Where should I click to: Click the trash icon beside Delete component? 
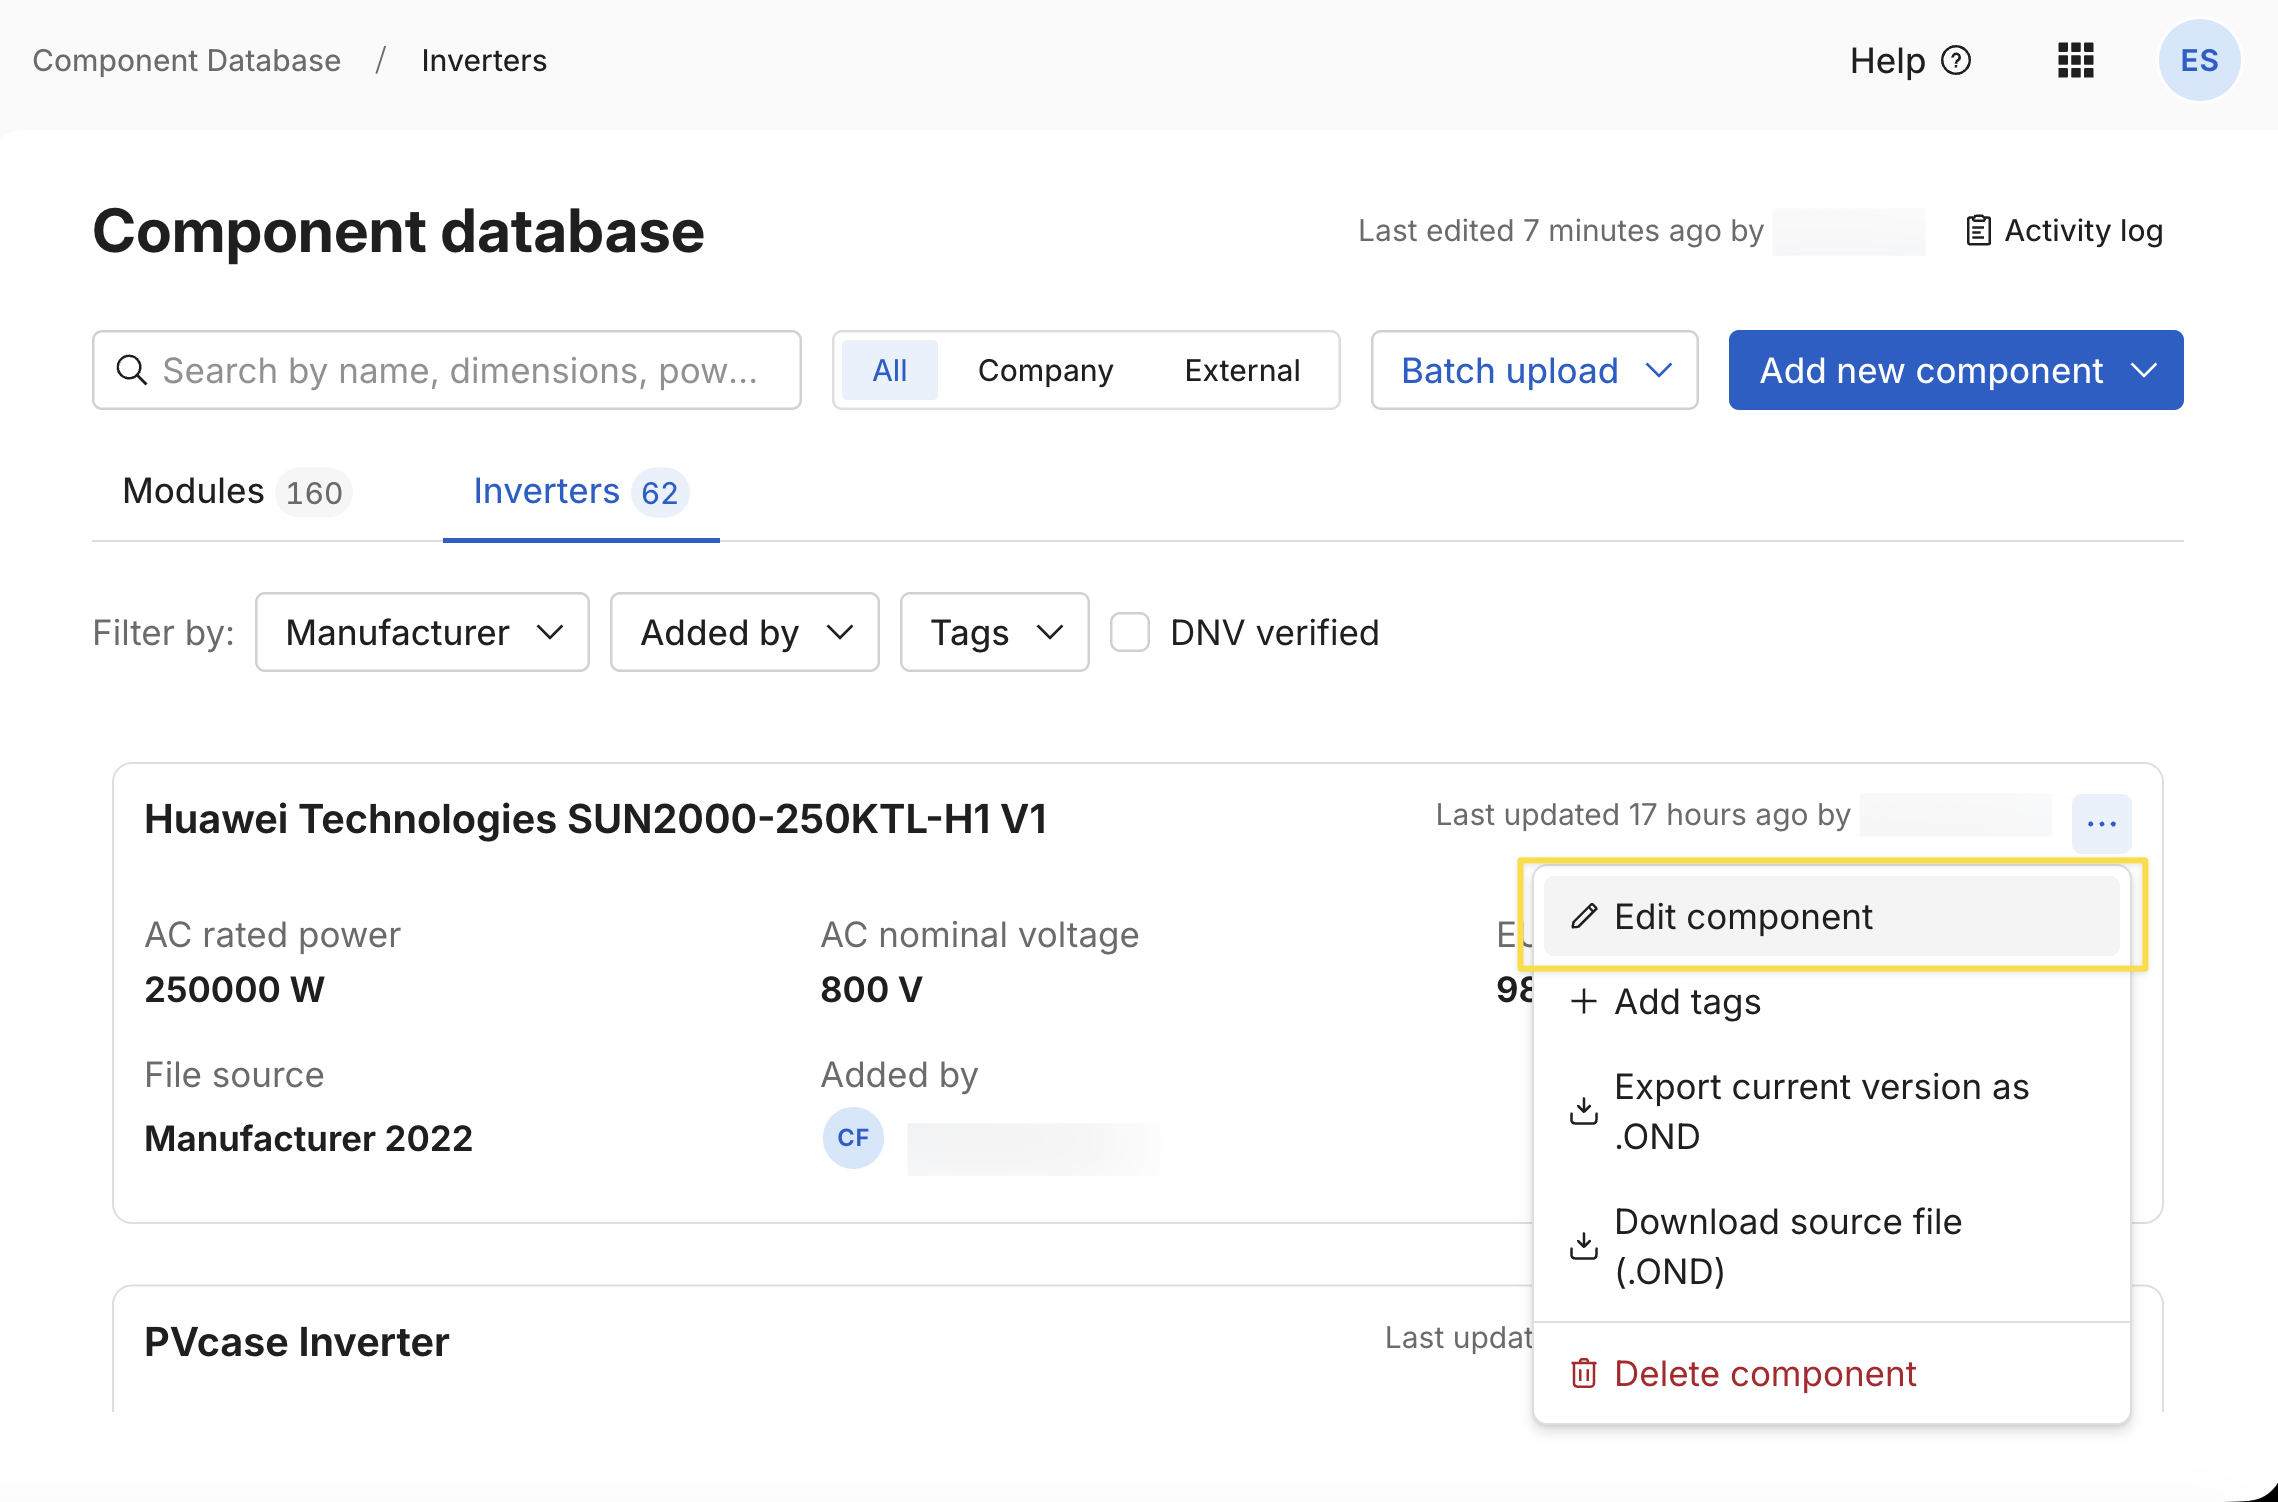(1584, 1373)
